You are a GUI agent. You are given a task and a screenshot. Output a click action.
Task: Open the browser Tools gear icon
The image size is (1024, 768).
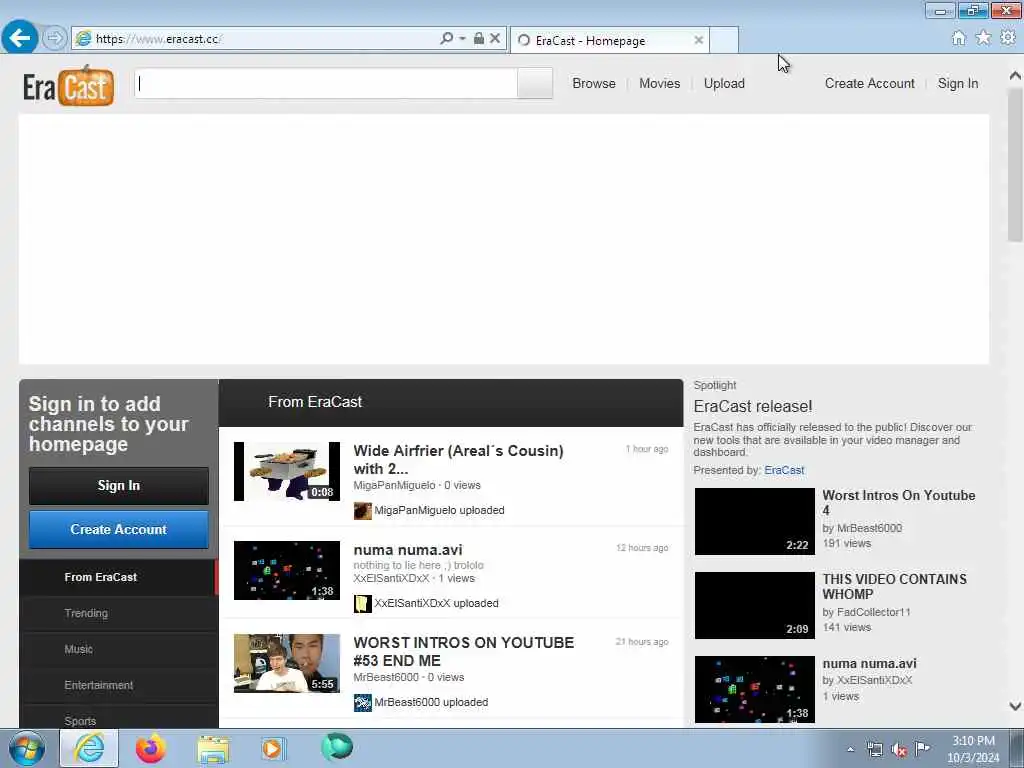tap(1008, 38)
